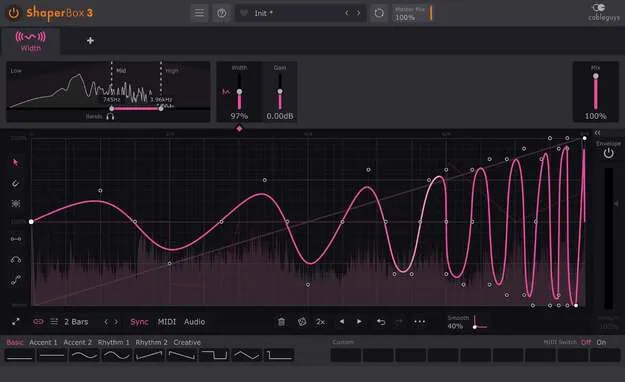
Task: Click the pink diamond position marker
Action: click(x=239, y=128)
